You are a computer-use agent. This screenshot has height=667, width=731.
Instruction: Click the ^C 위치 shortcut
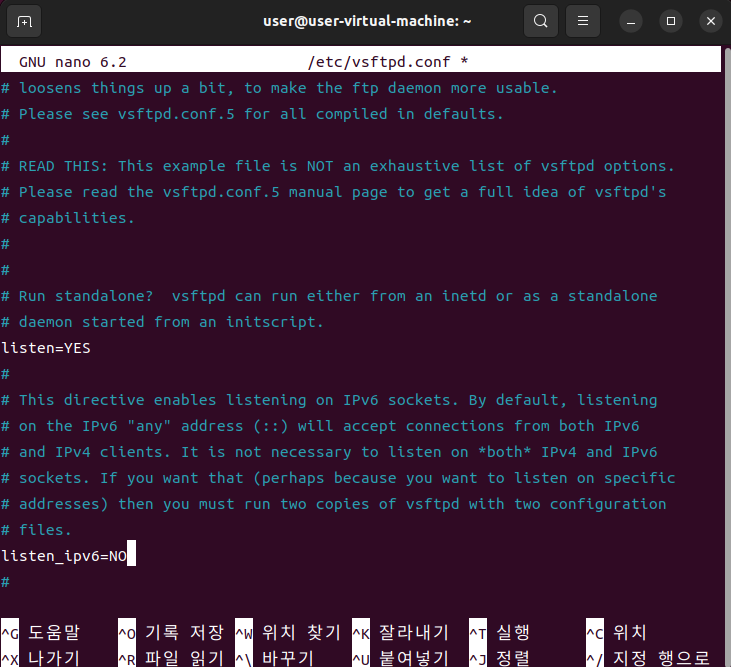617,633
